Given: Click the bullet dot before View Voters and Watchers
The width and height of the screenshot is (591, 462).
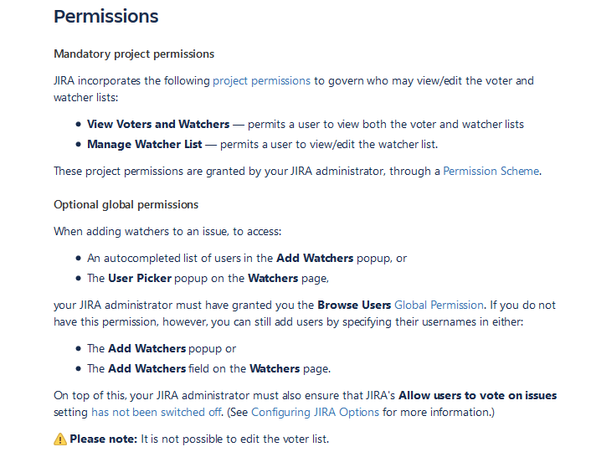Looking at the screenshot, I should coord(78,124).
